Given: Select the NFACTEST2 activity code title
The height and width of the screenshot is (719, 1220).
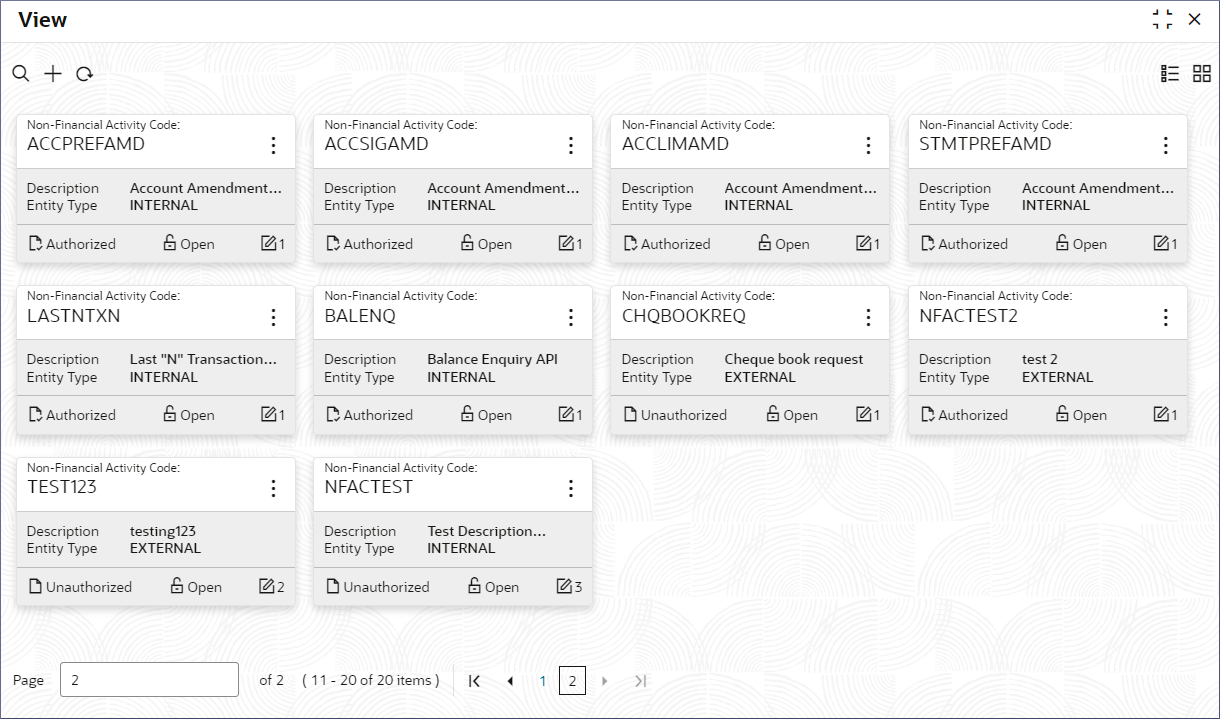Looking at the screenshot, I should [x=968, y=316].
